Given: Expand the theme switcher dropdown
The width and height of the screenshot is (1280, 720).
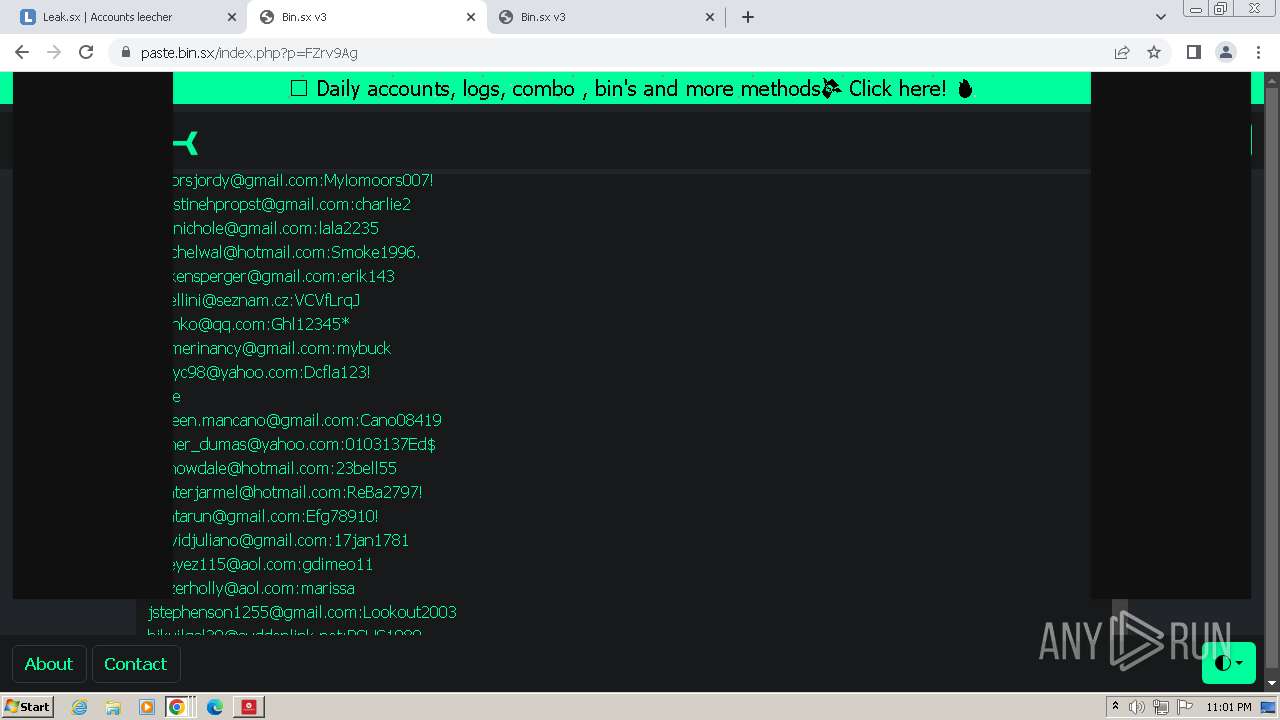Looking at the screenshot, I should [1229, 663].
